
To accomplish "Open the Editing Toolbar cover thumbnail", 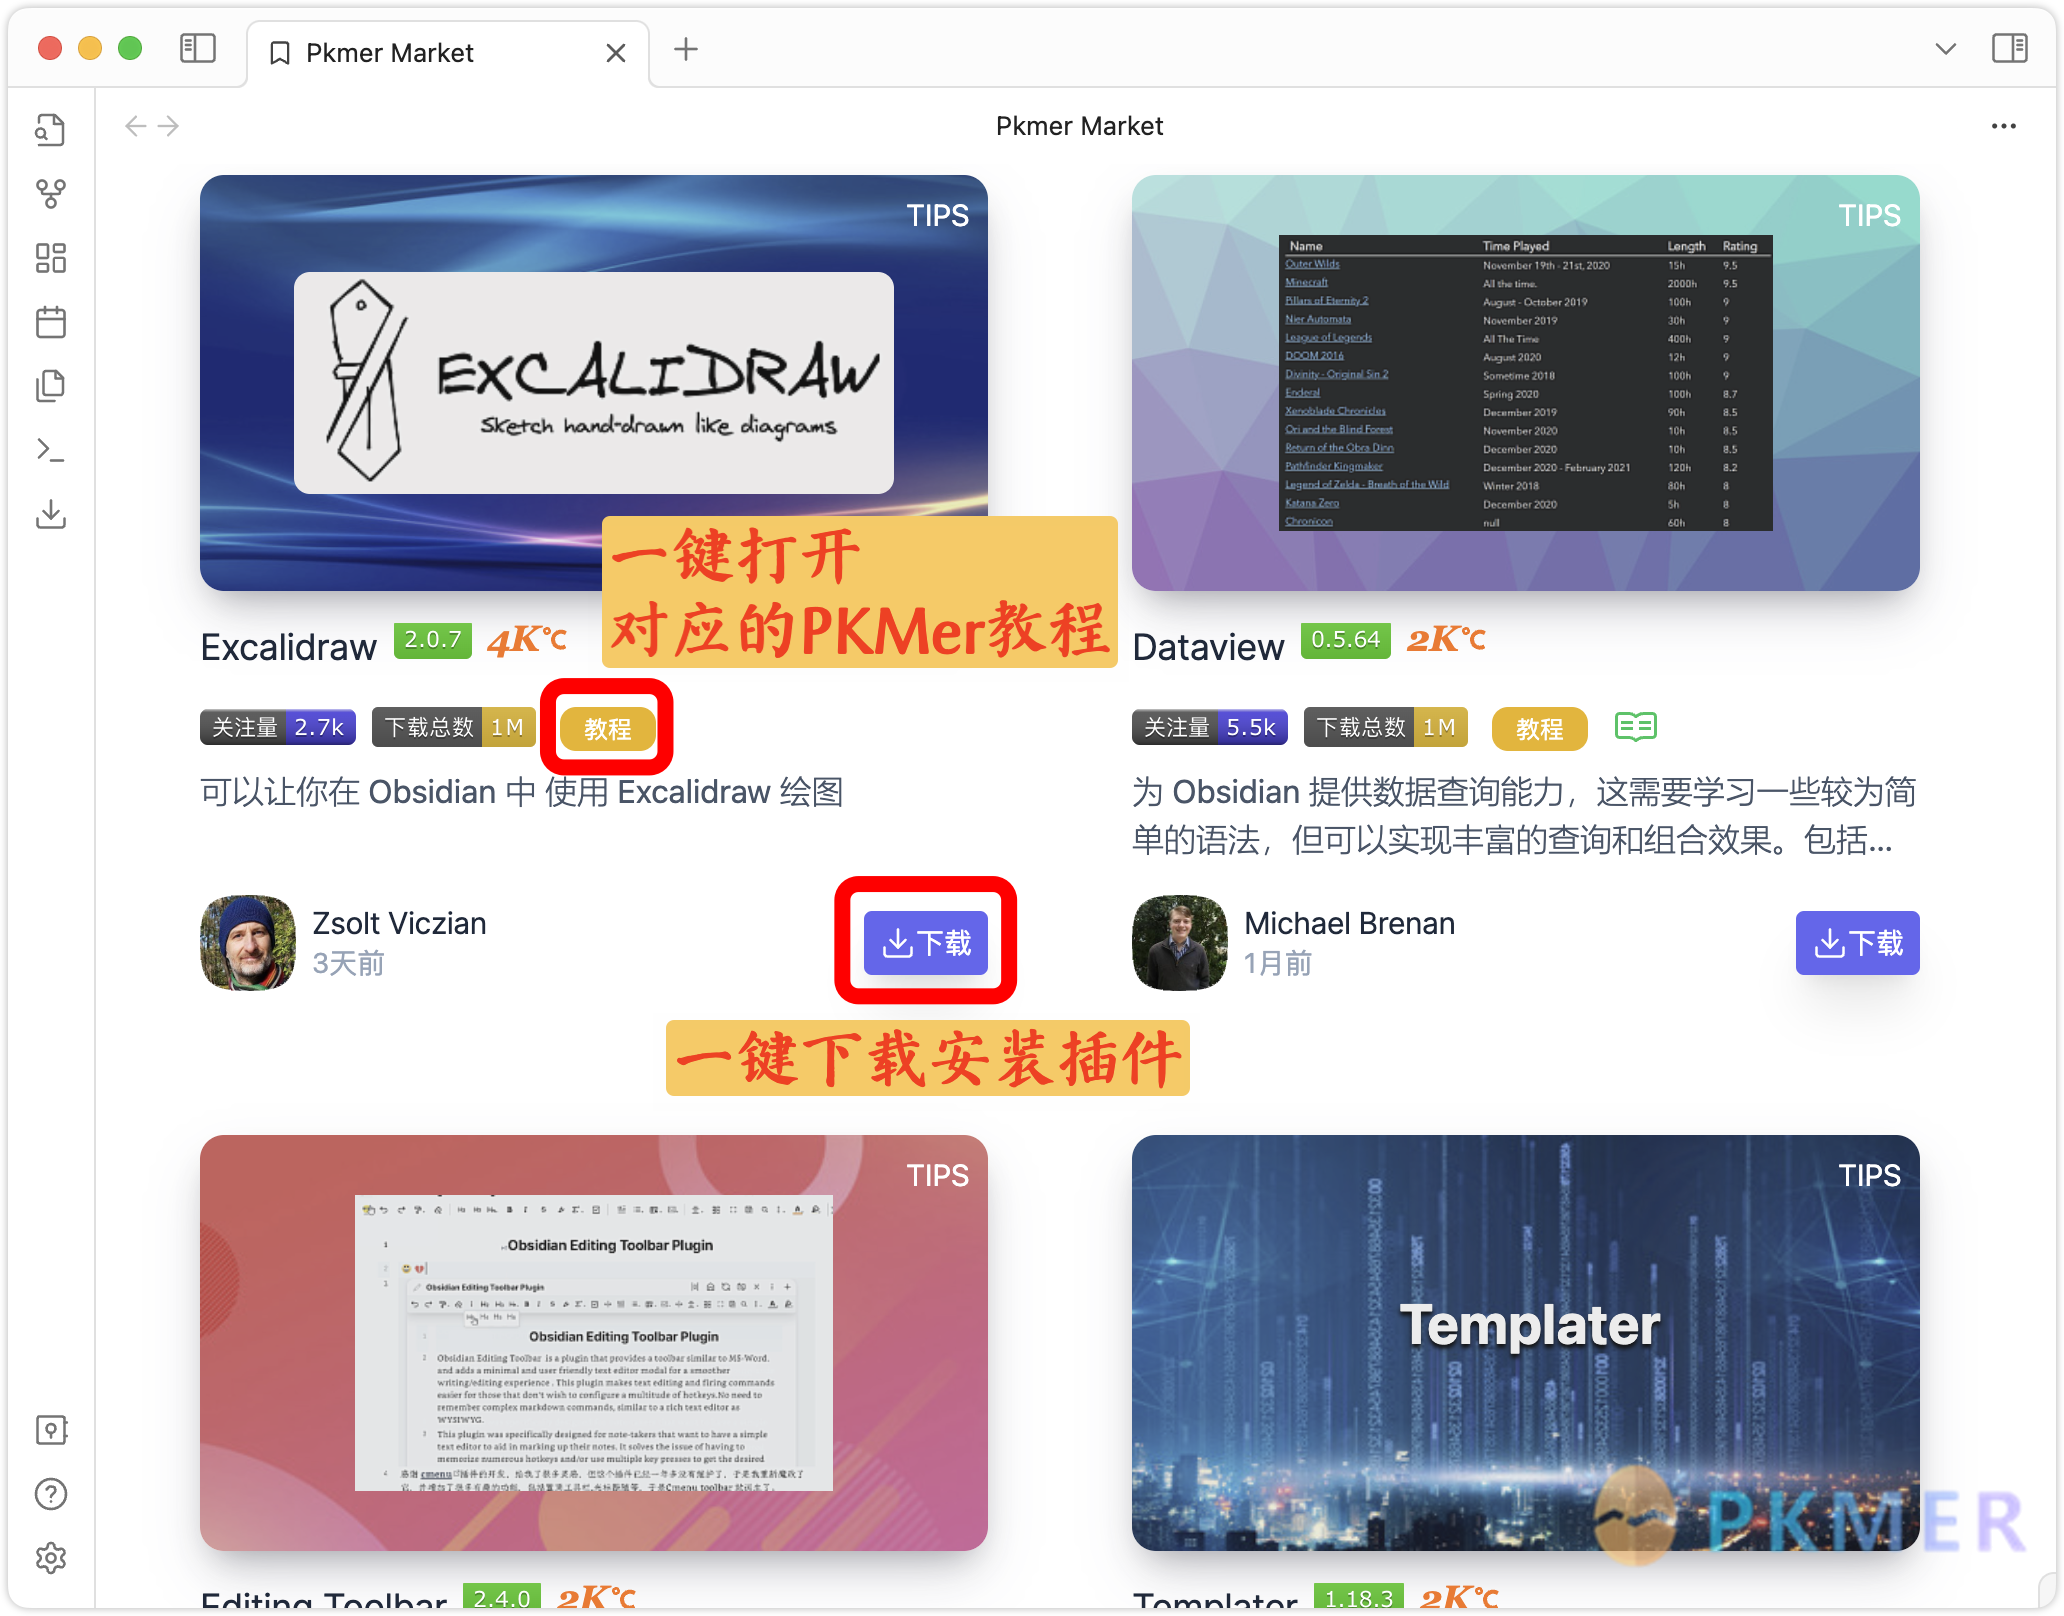I will point(594,1343).
